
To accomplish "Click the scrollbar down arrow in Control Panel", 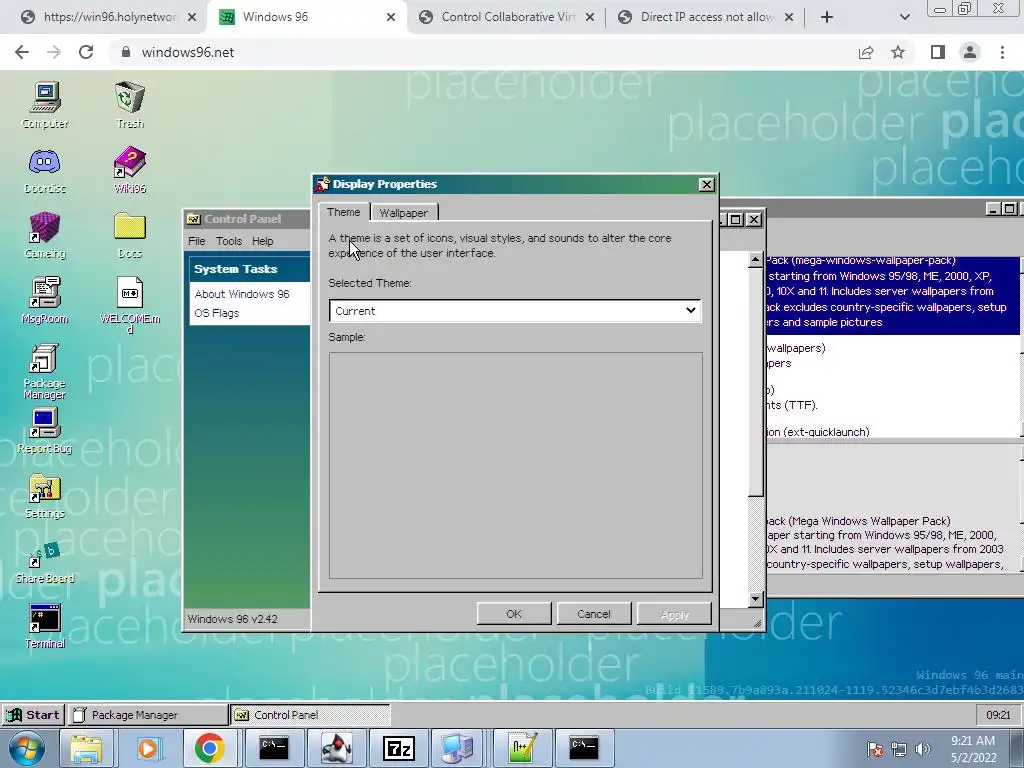I will tap(756, 598).
